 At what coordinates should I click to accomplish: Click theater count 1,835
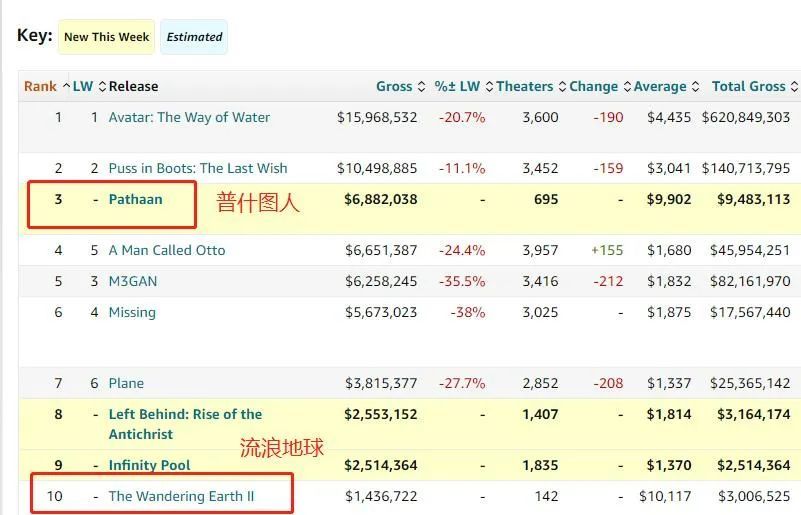540,465
